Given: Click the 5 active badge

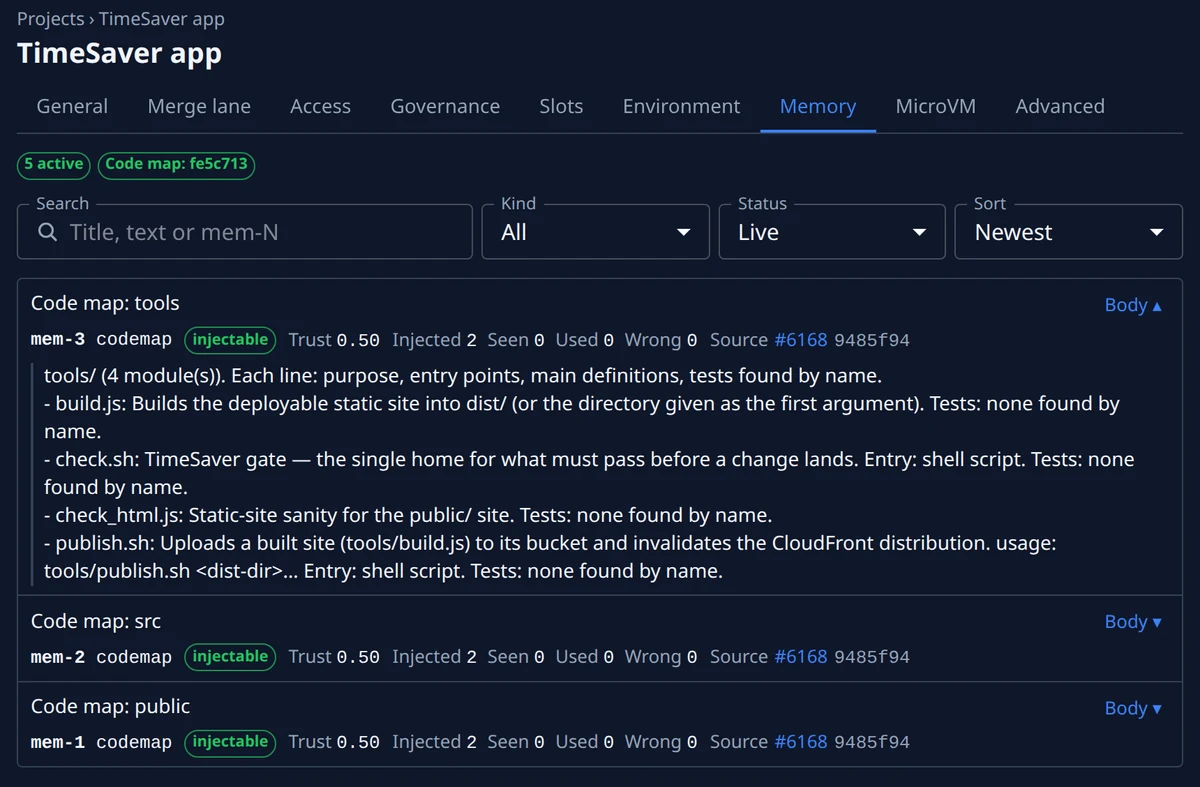Looking at the screenshot, I should pos(54,164).
